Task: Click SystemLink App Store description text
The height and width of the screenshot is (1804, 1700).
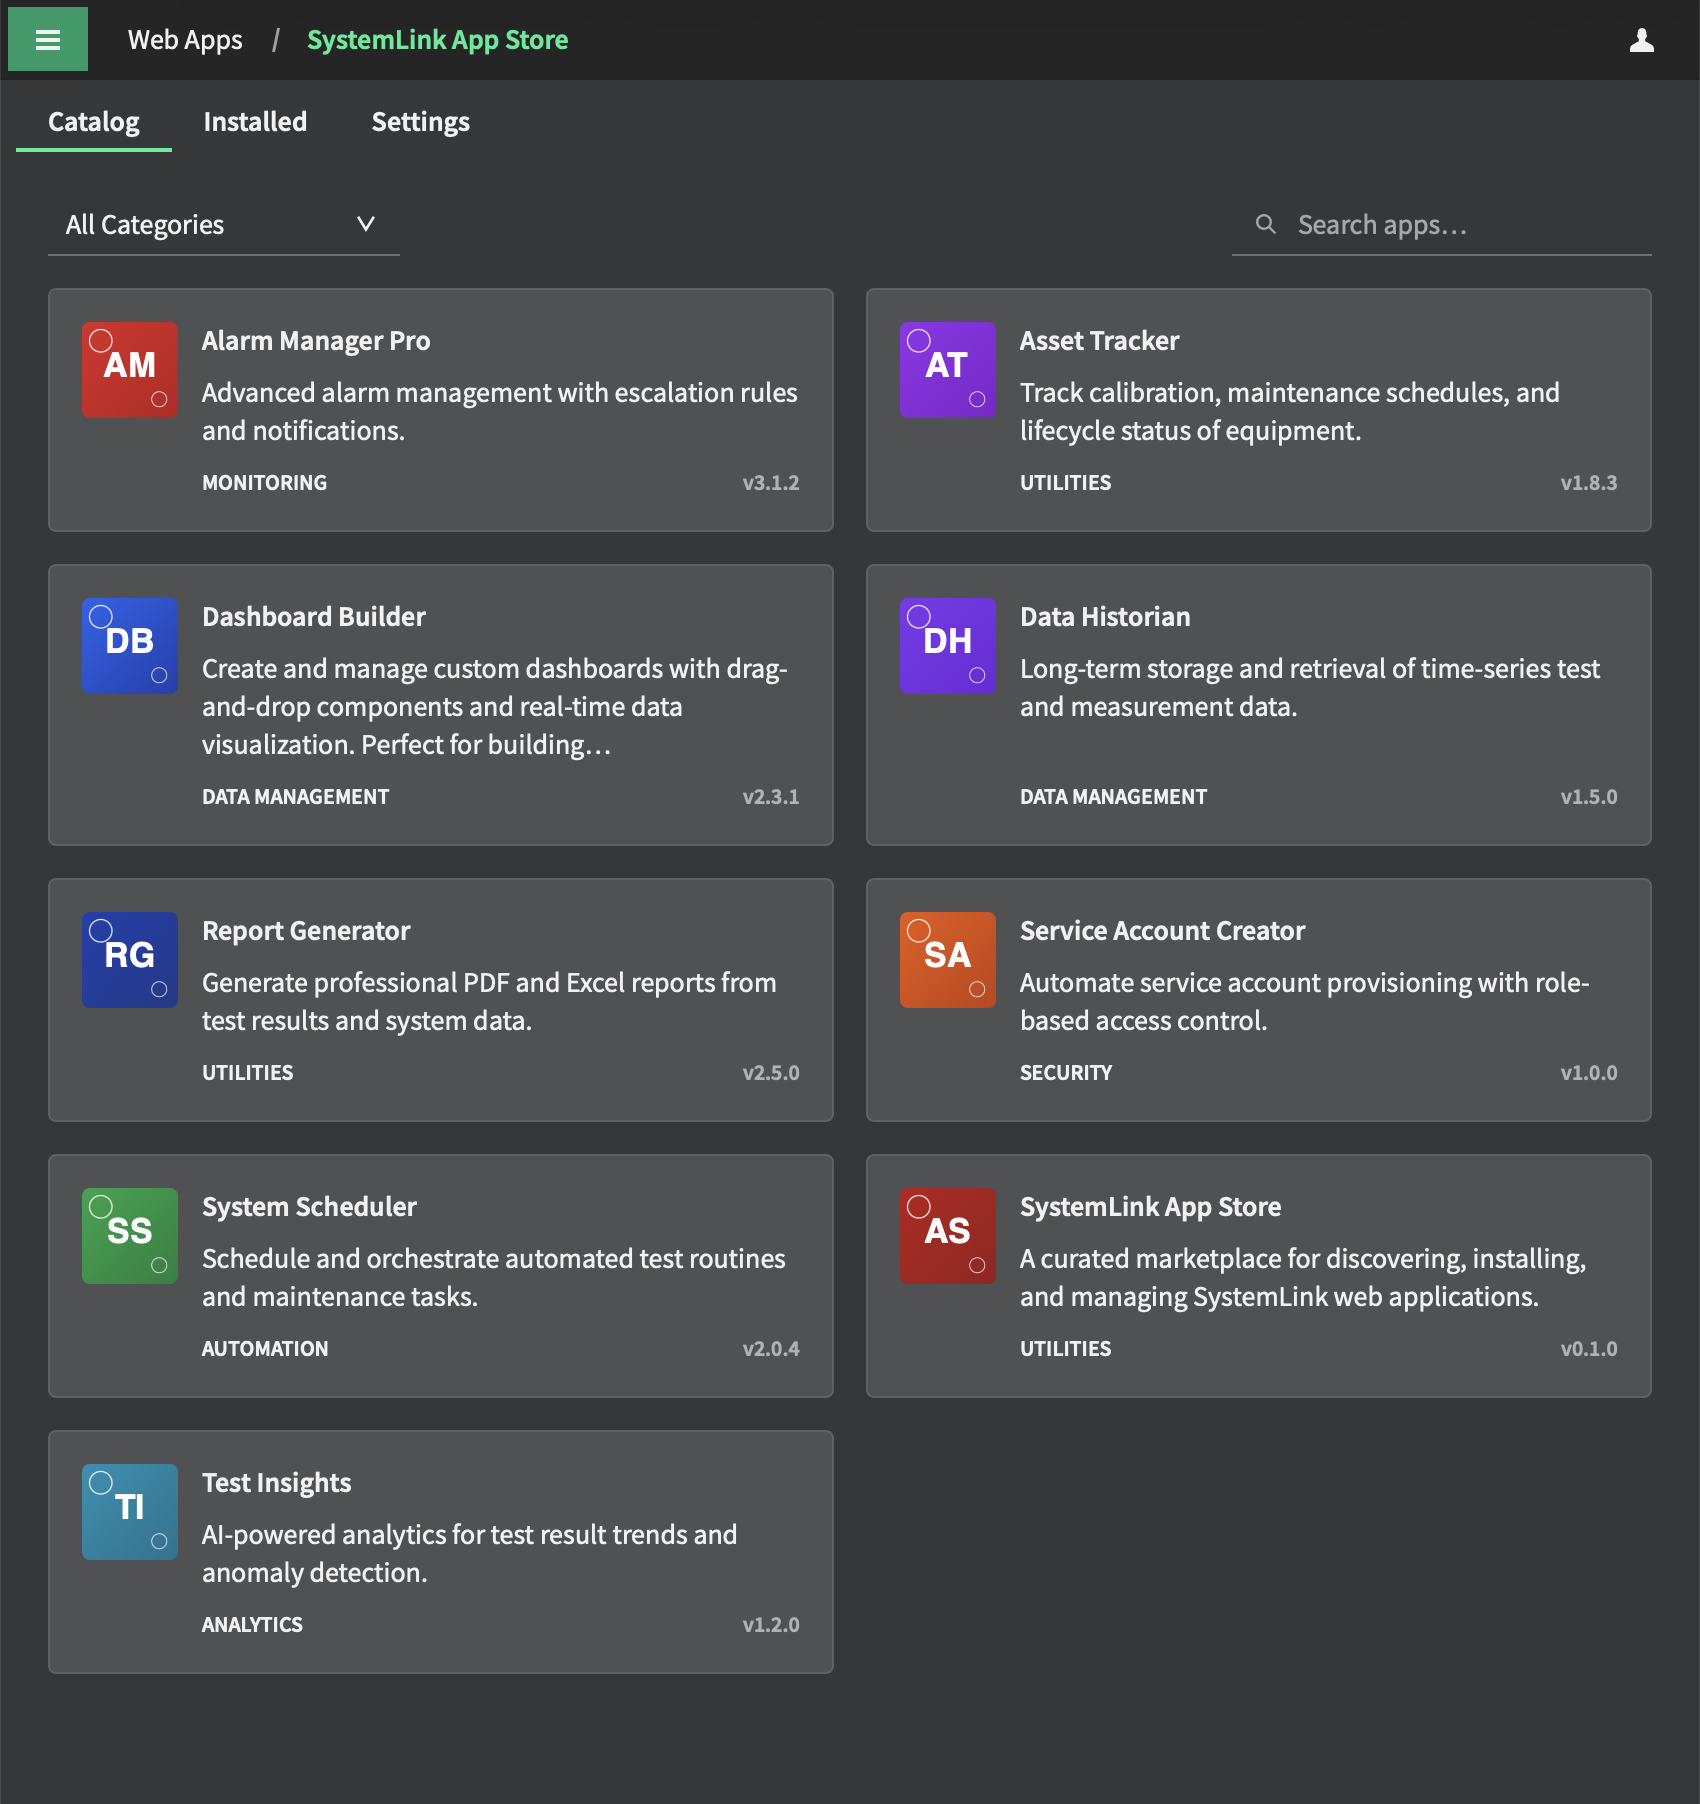Action: [x=1303, y=1278]
